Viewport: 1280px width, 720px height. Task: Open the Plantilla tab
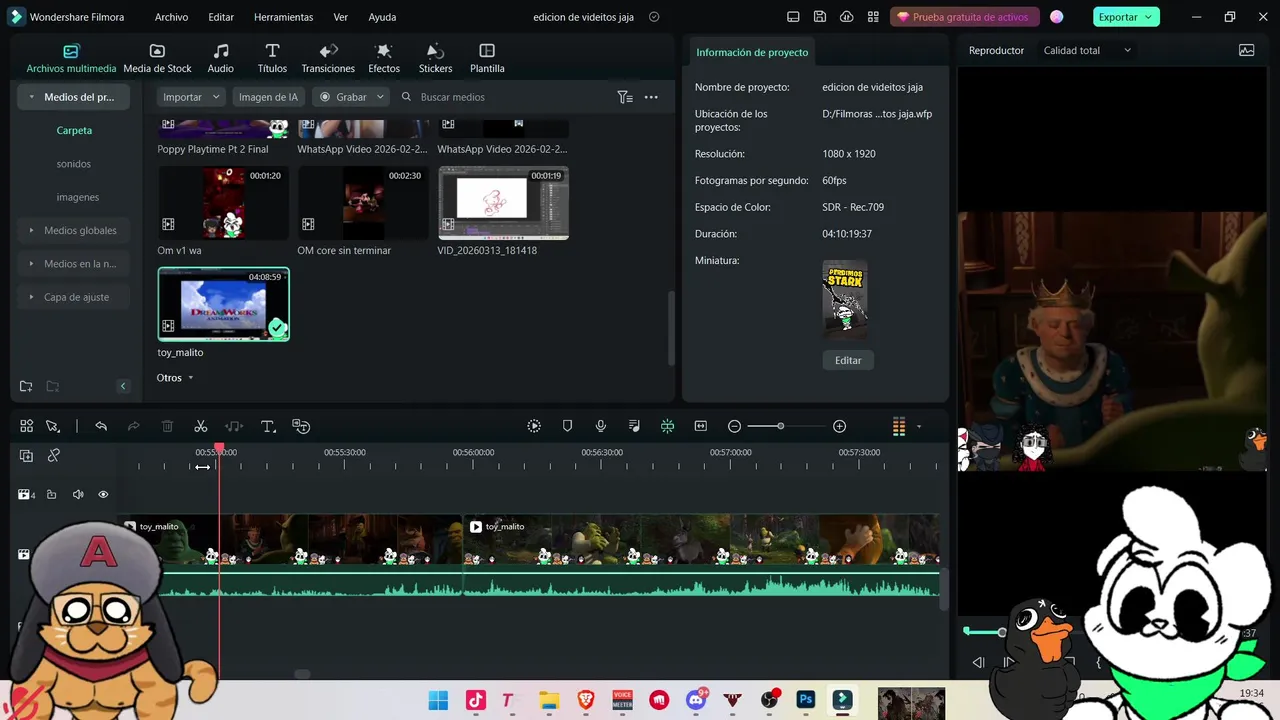click(487, 59)
